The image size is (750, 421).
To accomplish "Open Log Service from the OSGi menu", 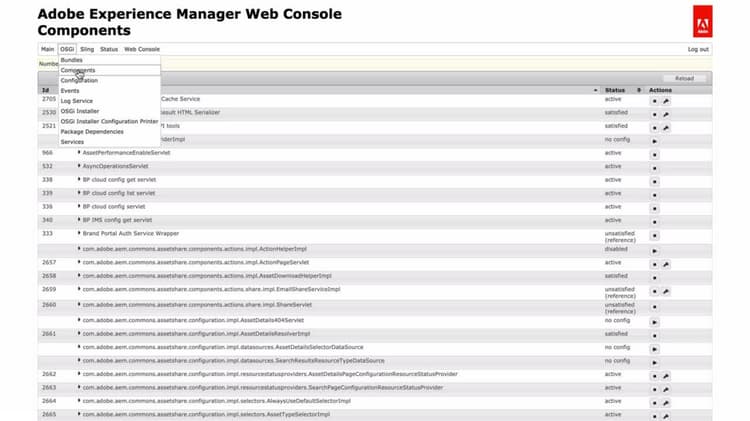I will click(x=110, y=101).
